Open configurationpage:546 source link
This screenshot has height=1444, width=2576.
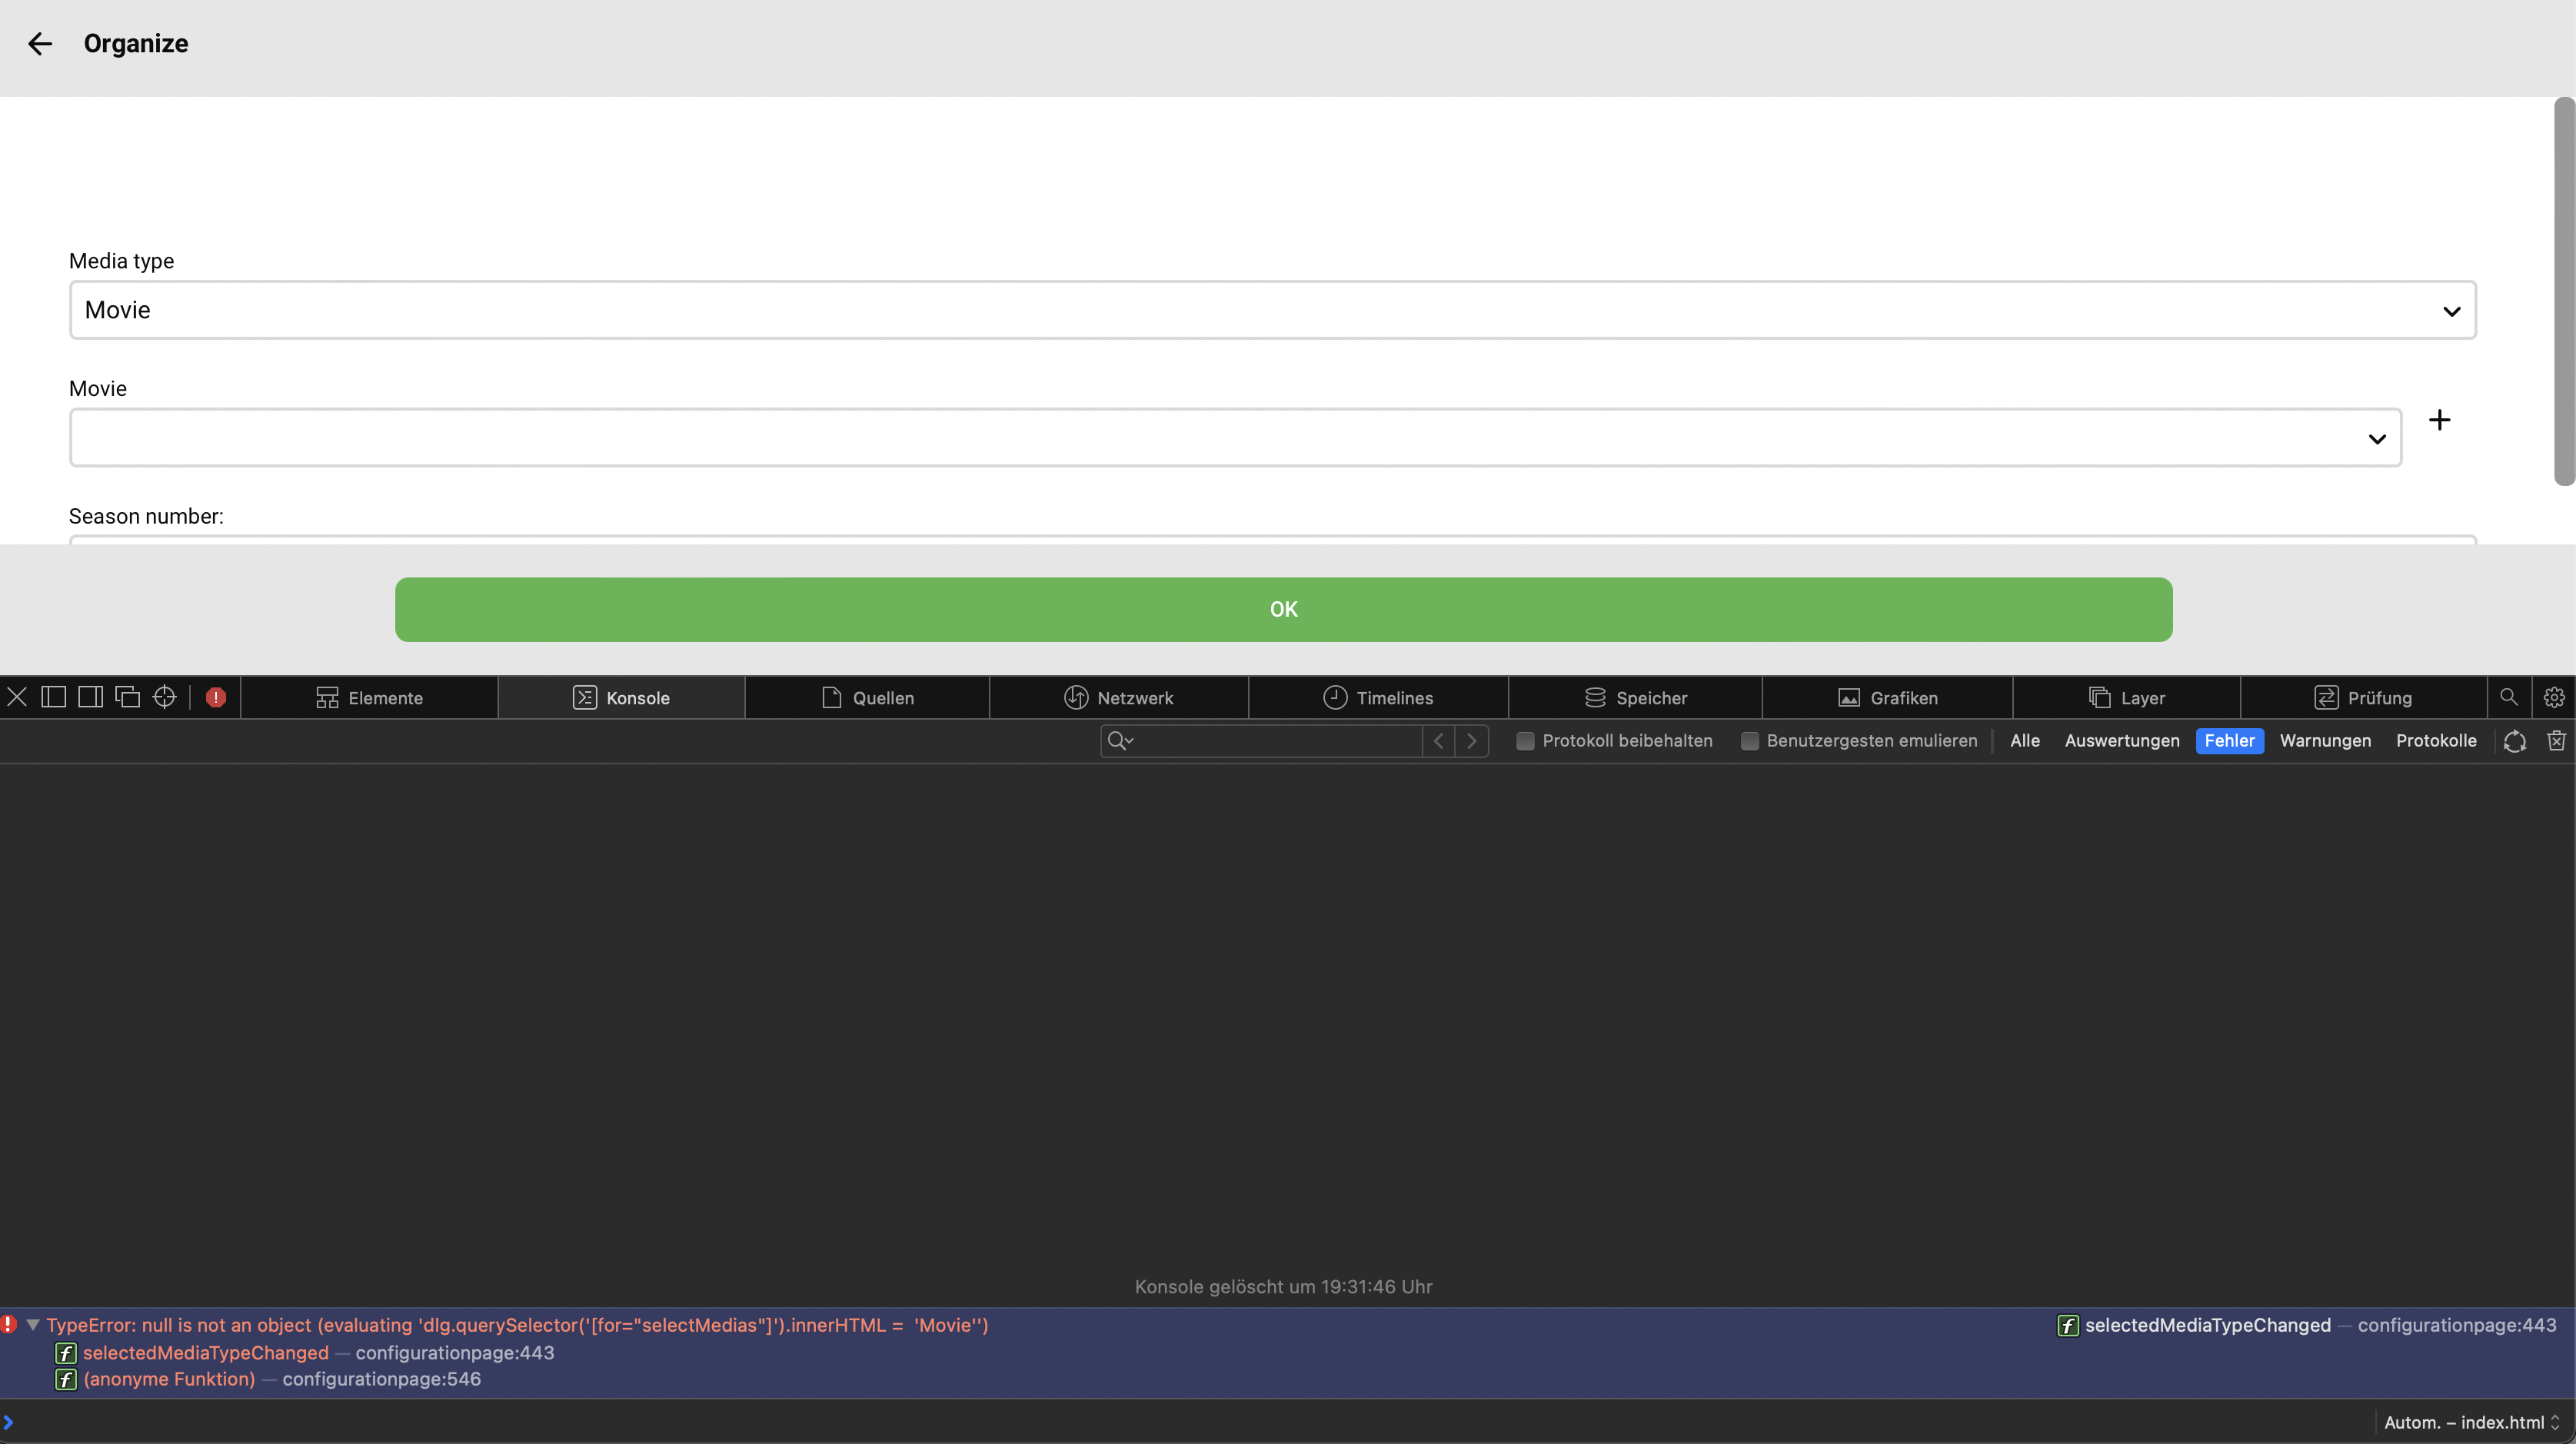[x=381, y=1379]
